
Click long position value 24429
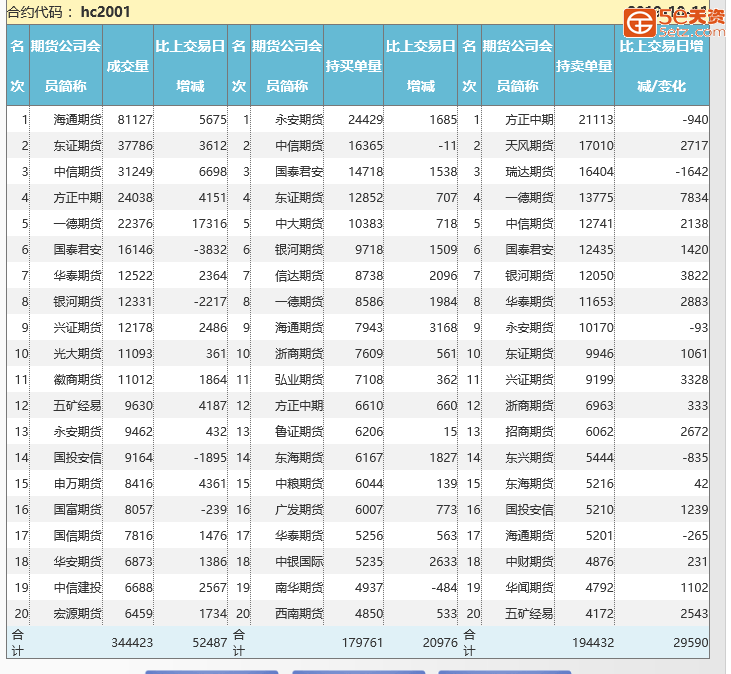[x=365, y=120]
